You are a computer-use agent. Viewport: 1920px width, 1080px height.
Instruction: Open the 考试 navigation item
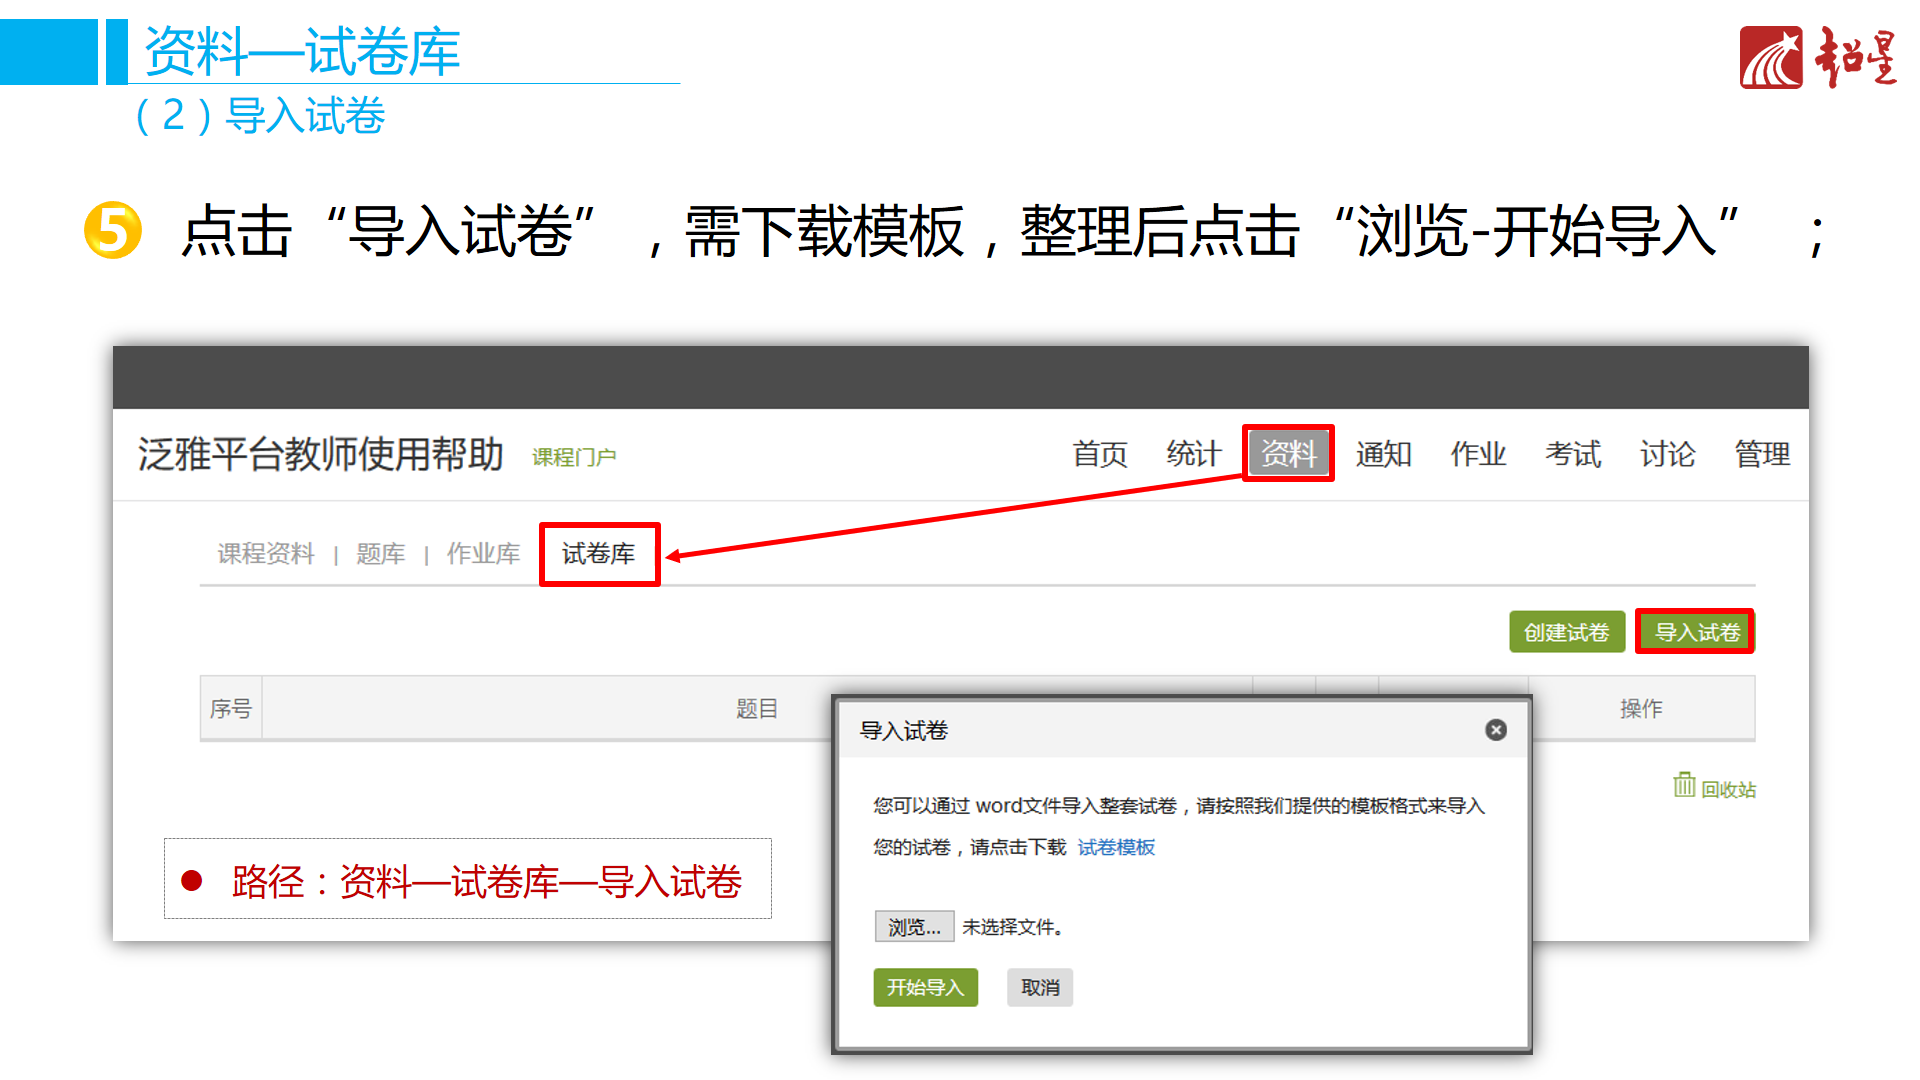coord(1572,455)
